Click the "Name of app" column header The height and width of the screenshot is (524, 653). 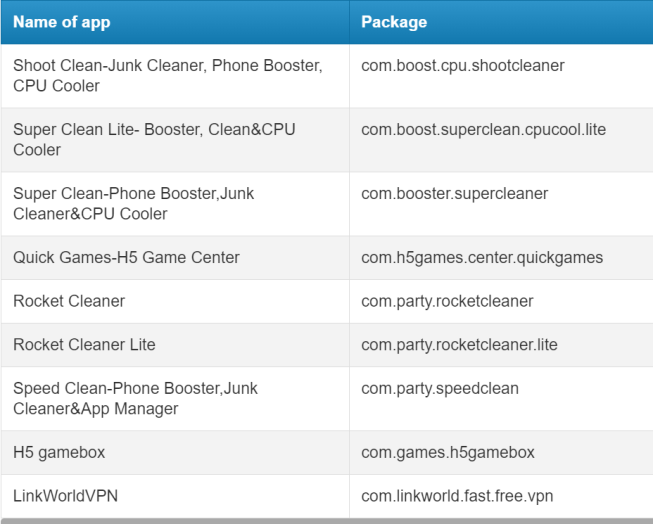click(63, 22)
